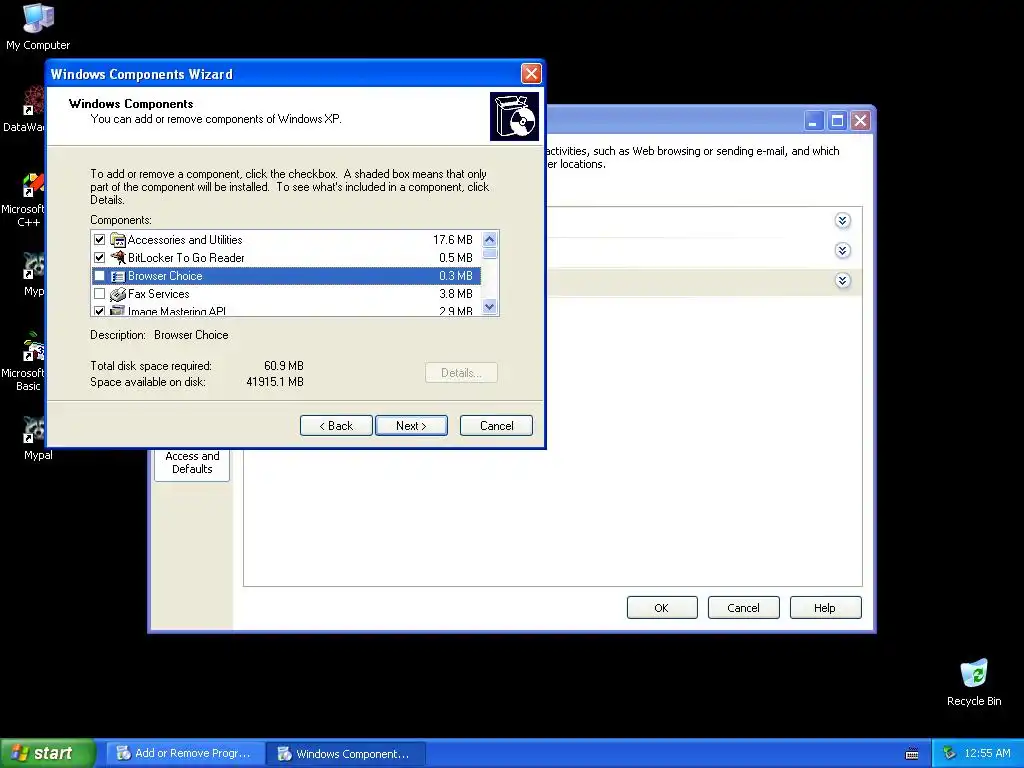1024x768 pixels.
Task: Expand the first chevron in background window
Action: [842, 221]
